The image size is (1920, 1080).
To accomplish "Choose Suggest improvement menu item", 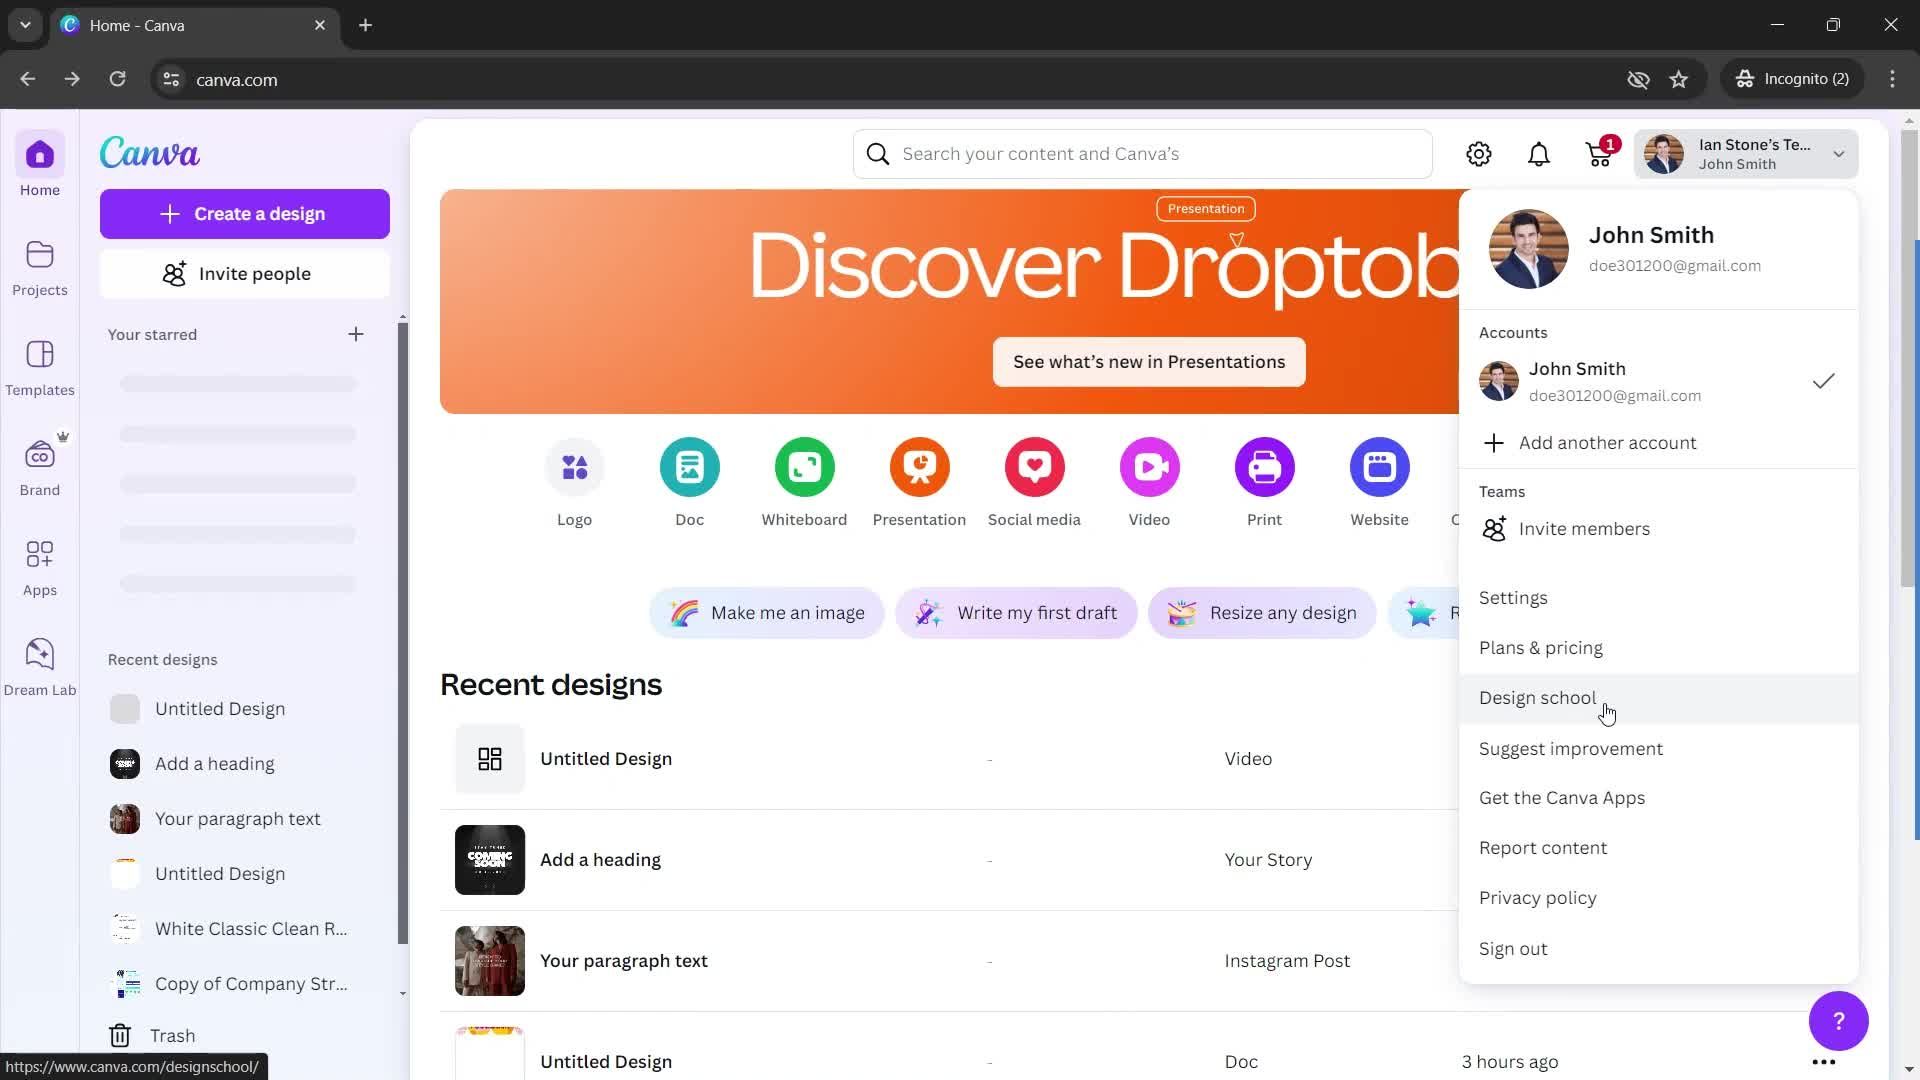I will pyautogui.click(x=1659, y=749).
